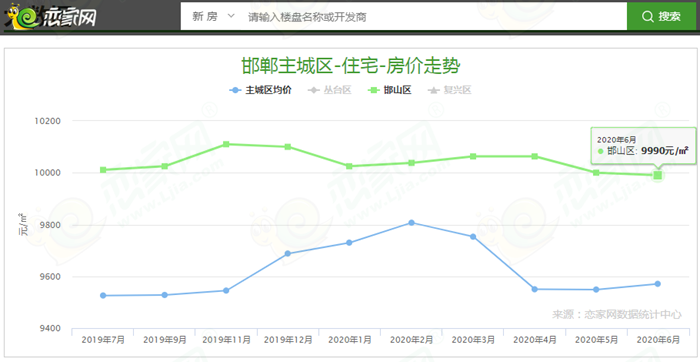
Task: Click the blue peak point at 2020年2月
Action: [411, 223]
